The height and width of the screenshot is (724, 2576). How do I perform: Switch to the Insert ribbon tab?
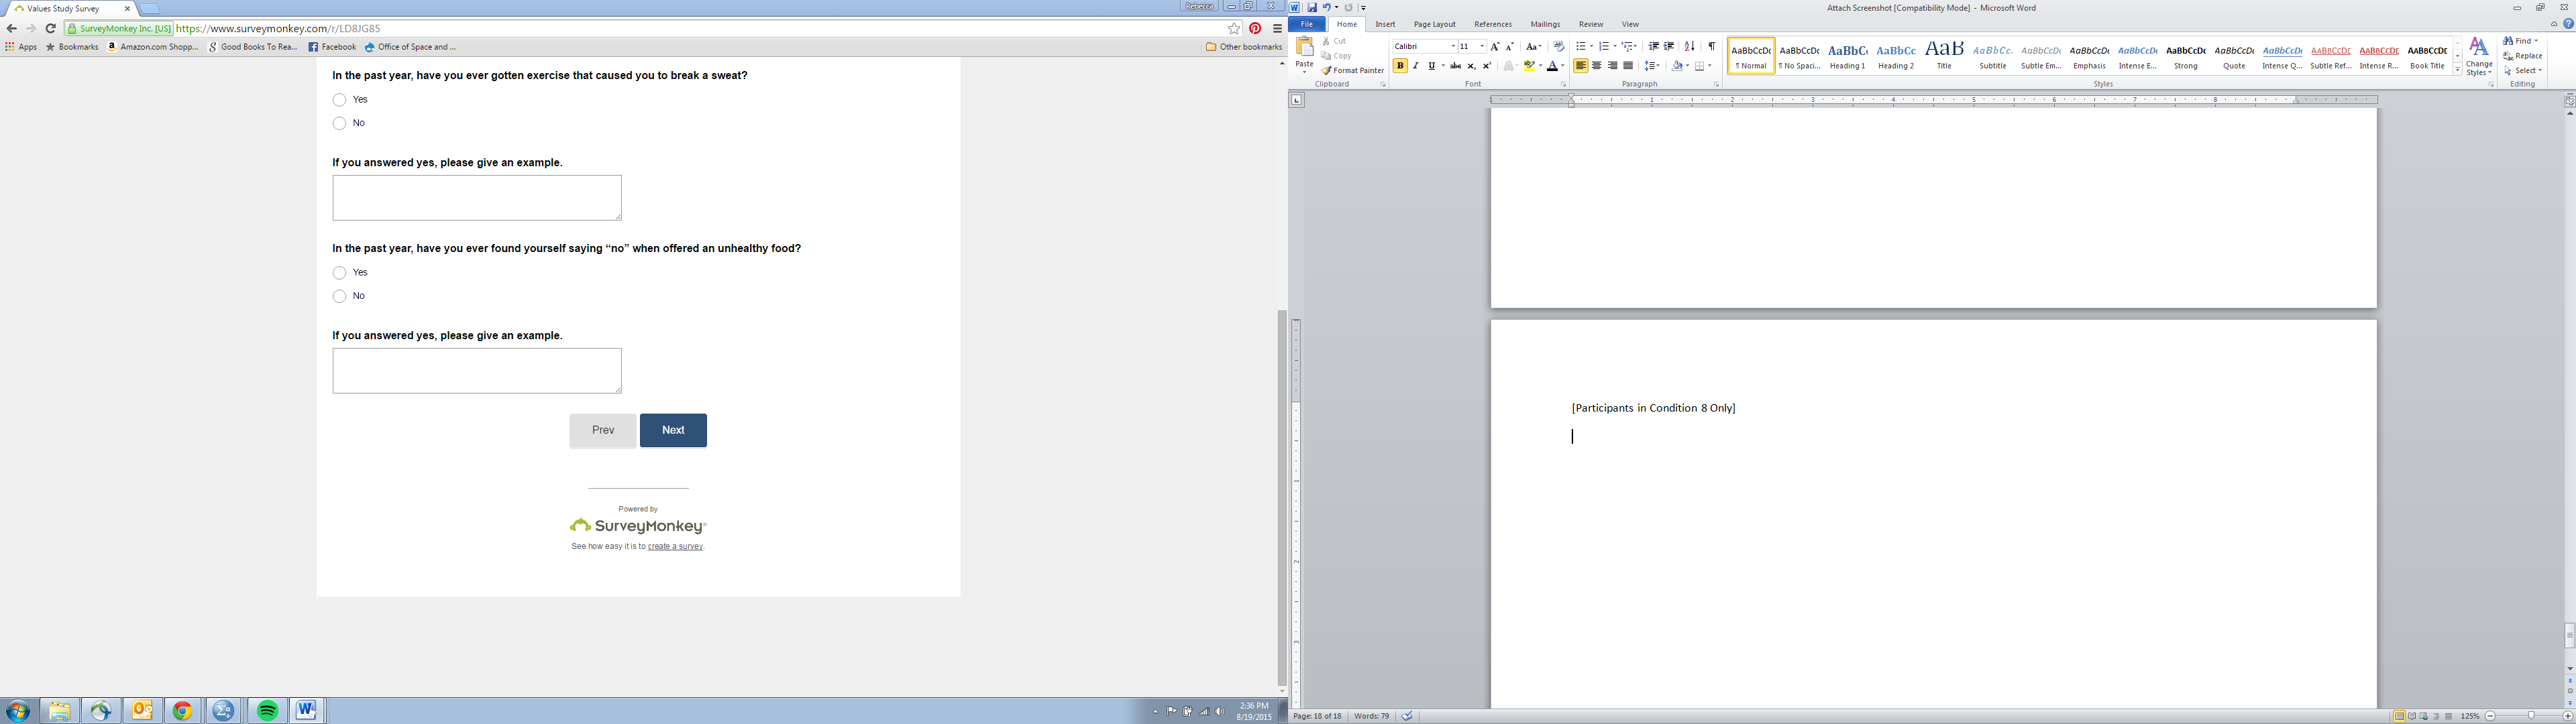tap(1385, 24)
